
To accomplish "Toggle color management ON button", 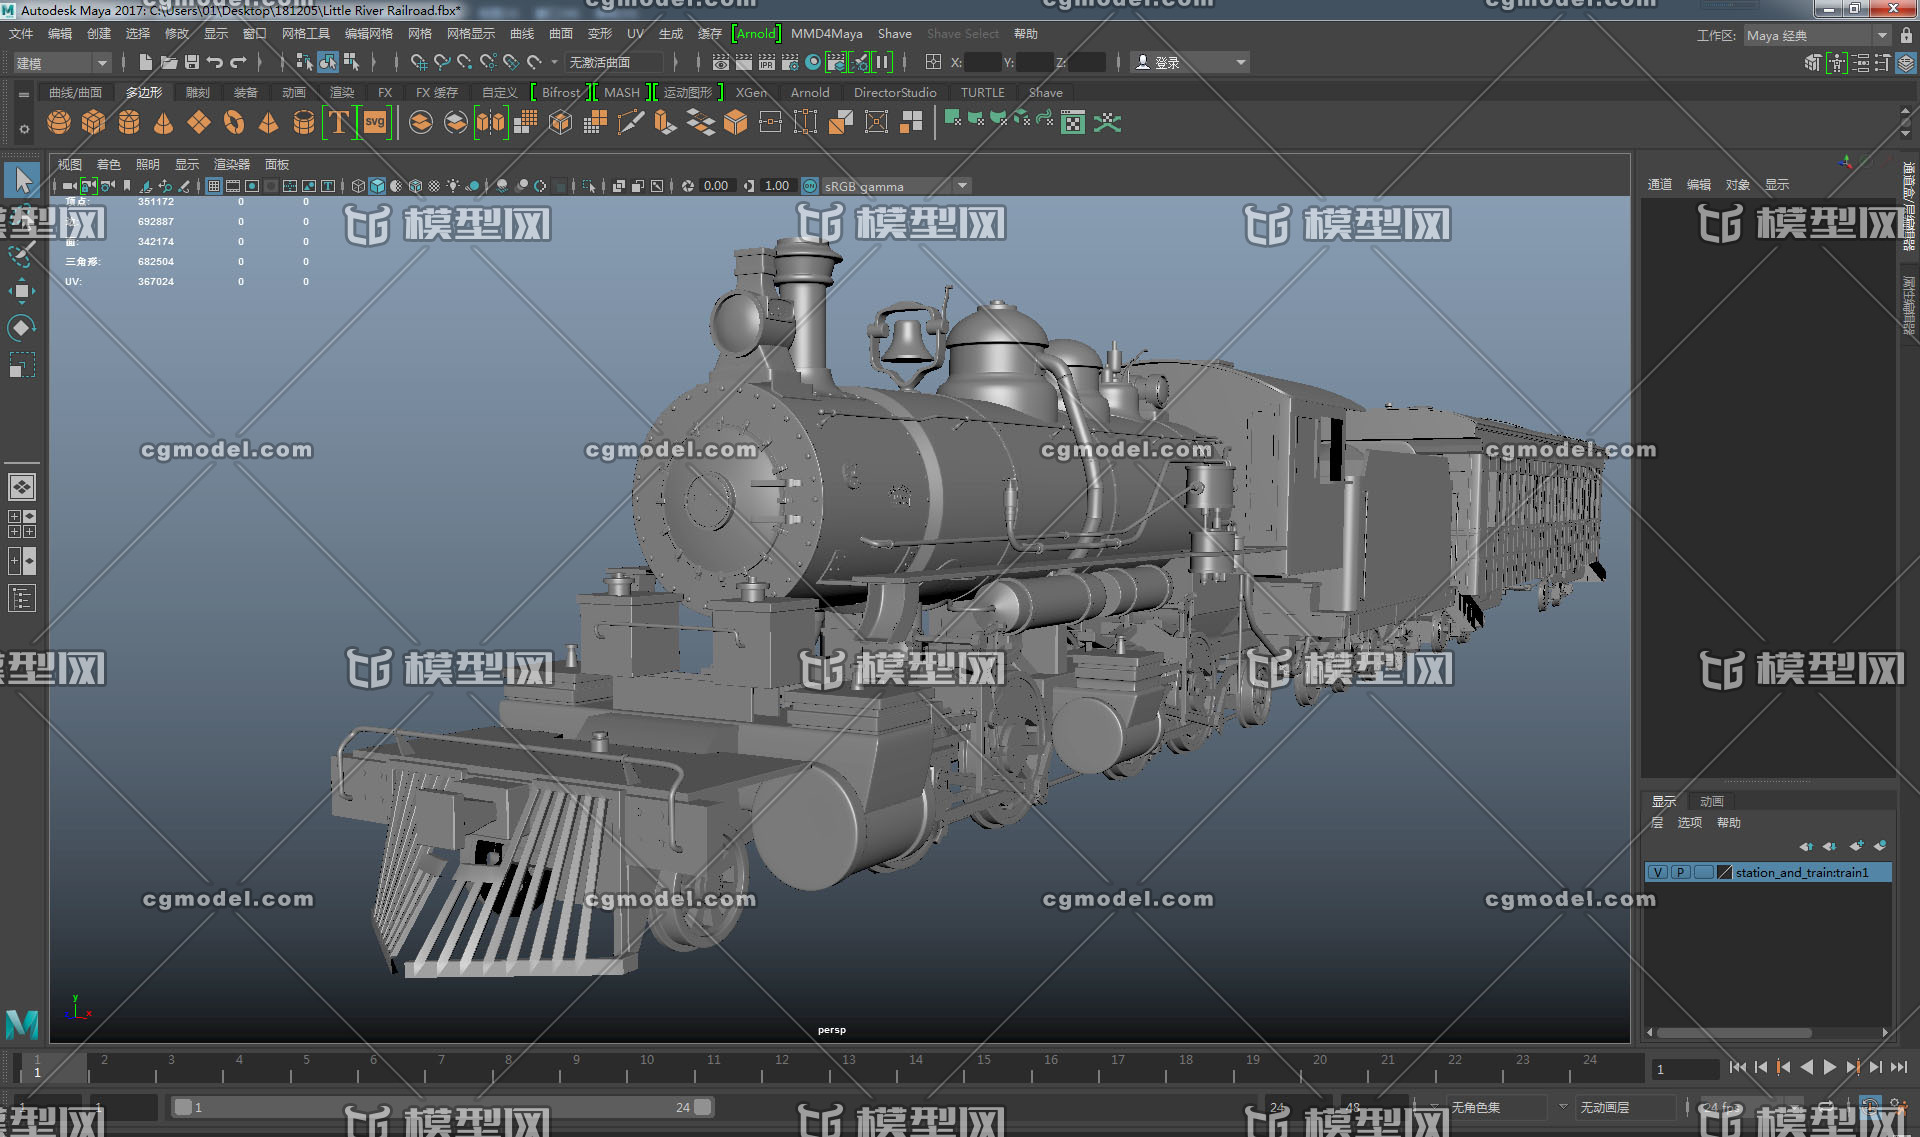I will pyautogui.click(x=810, y=186).
